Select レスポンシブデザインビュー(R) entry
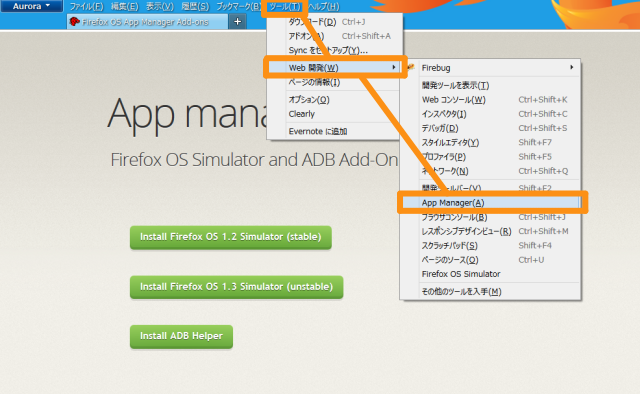Screen dimensions: 640x394 click(491, 231)
